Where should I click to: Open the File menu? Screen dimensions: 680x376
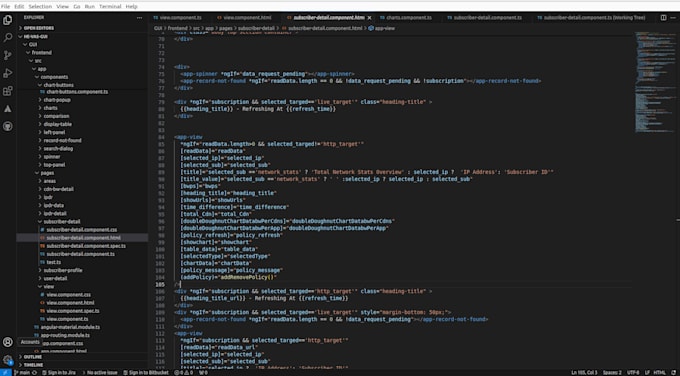click(5, 7)
